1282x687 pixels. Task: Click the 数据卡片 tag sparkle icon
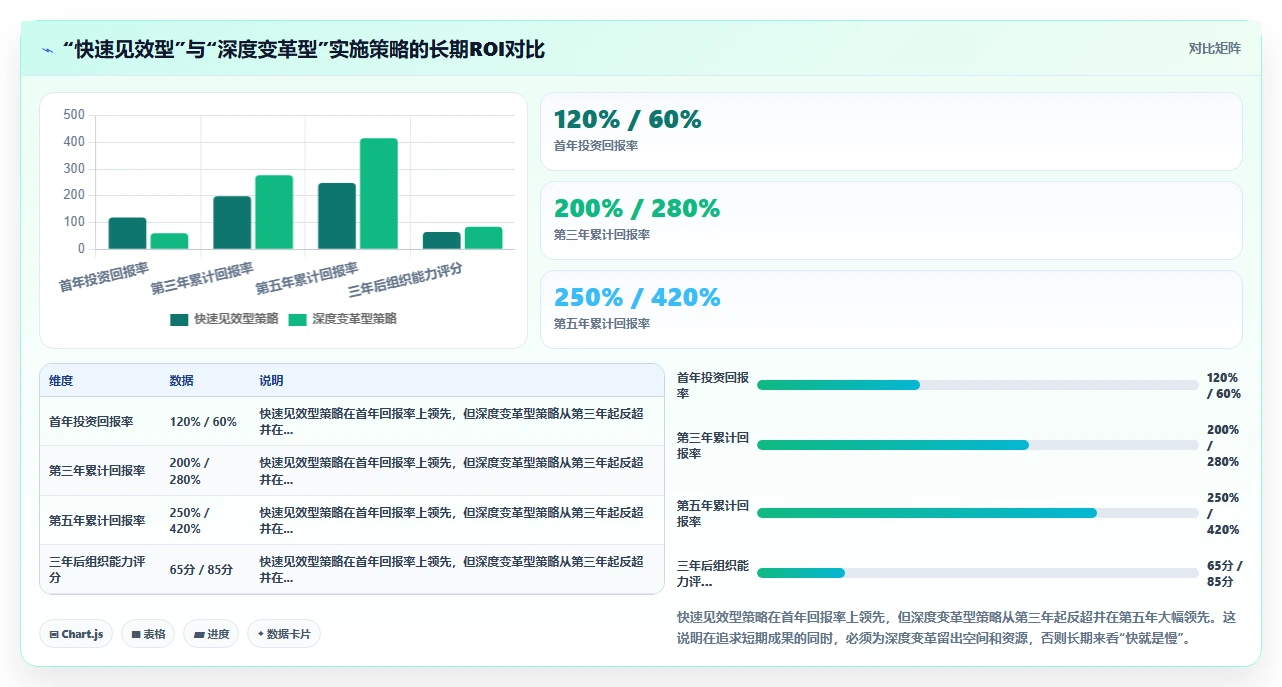point(260,634)
